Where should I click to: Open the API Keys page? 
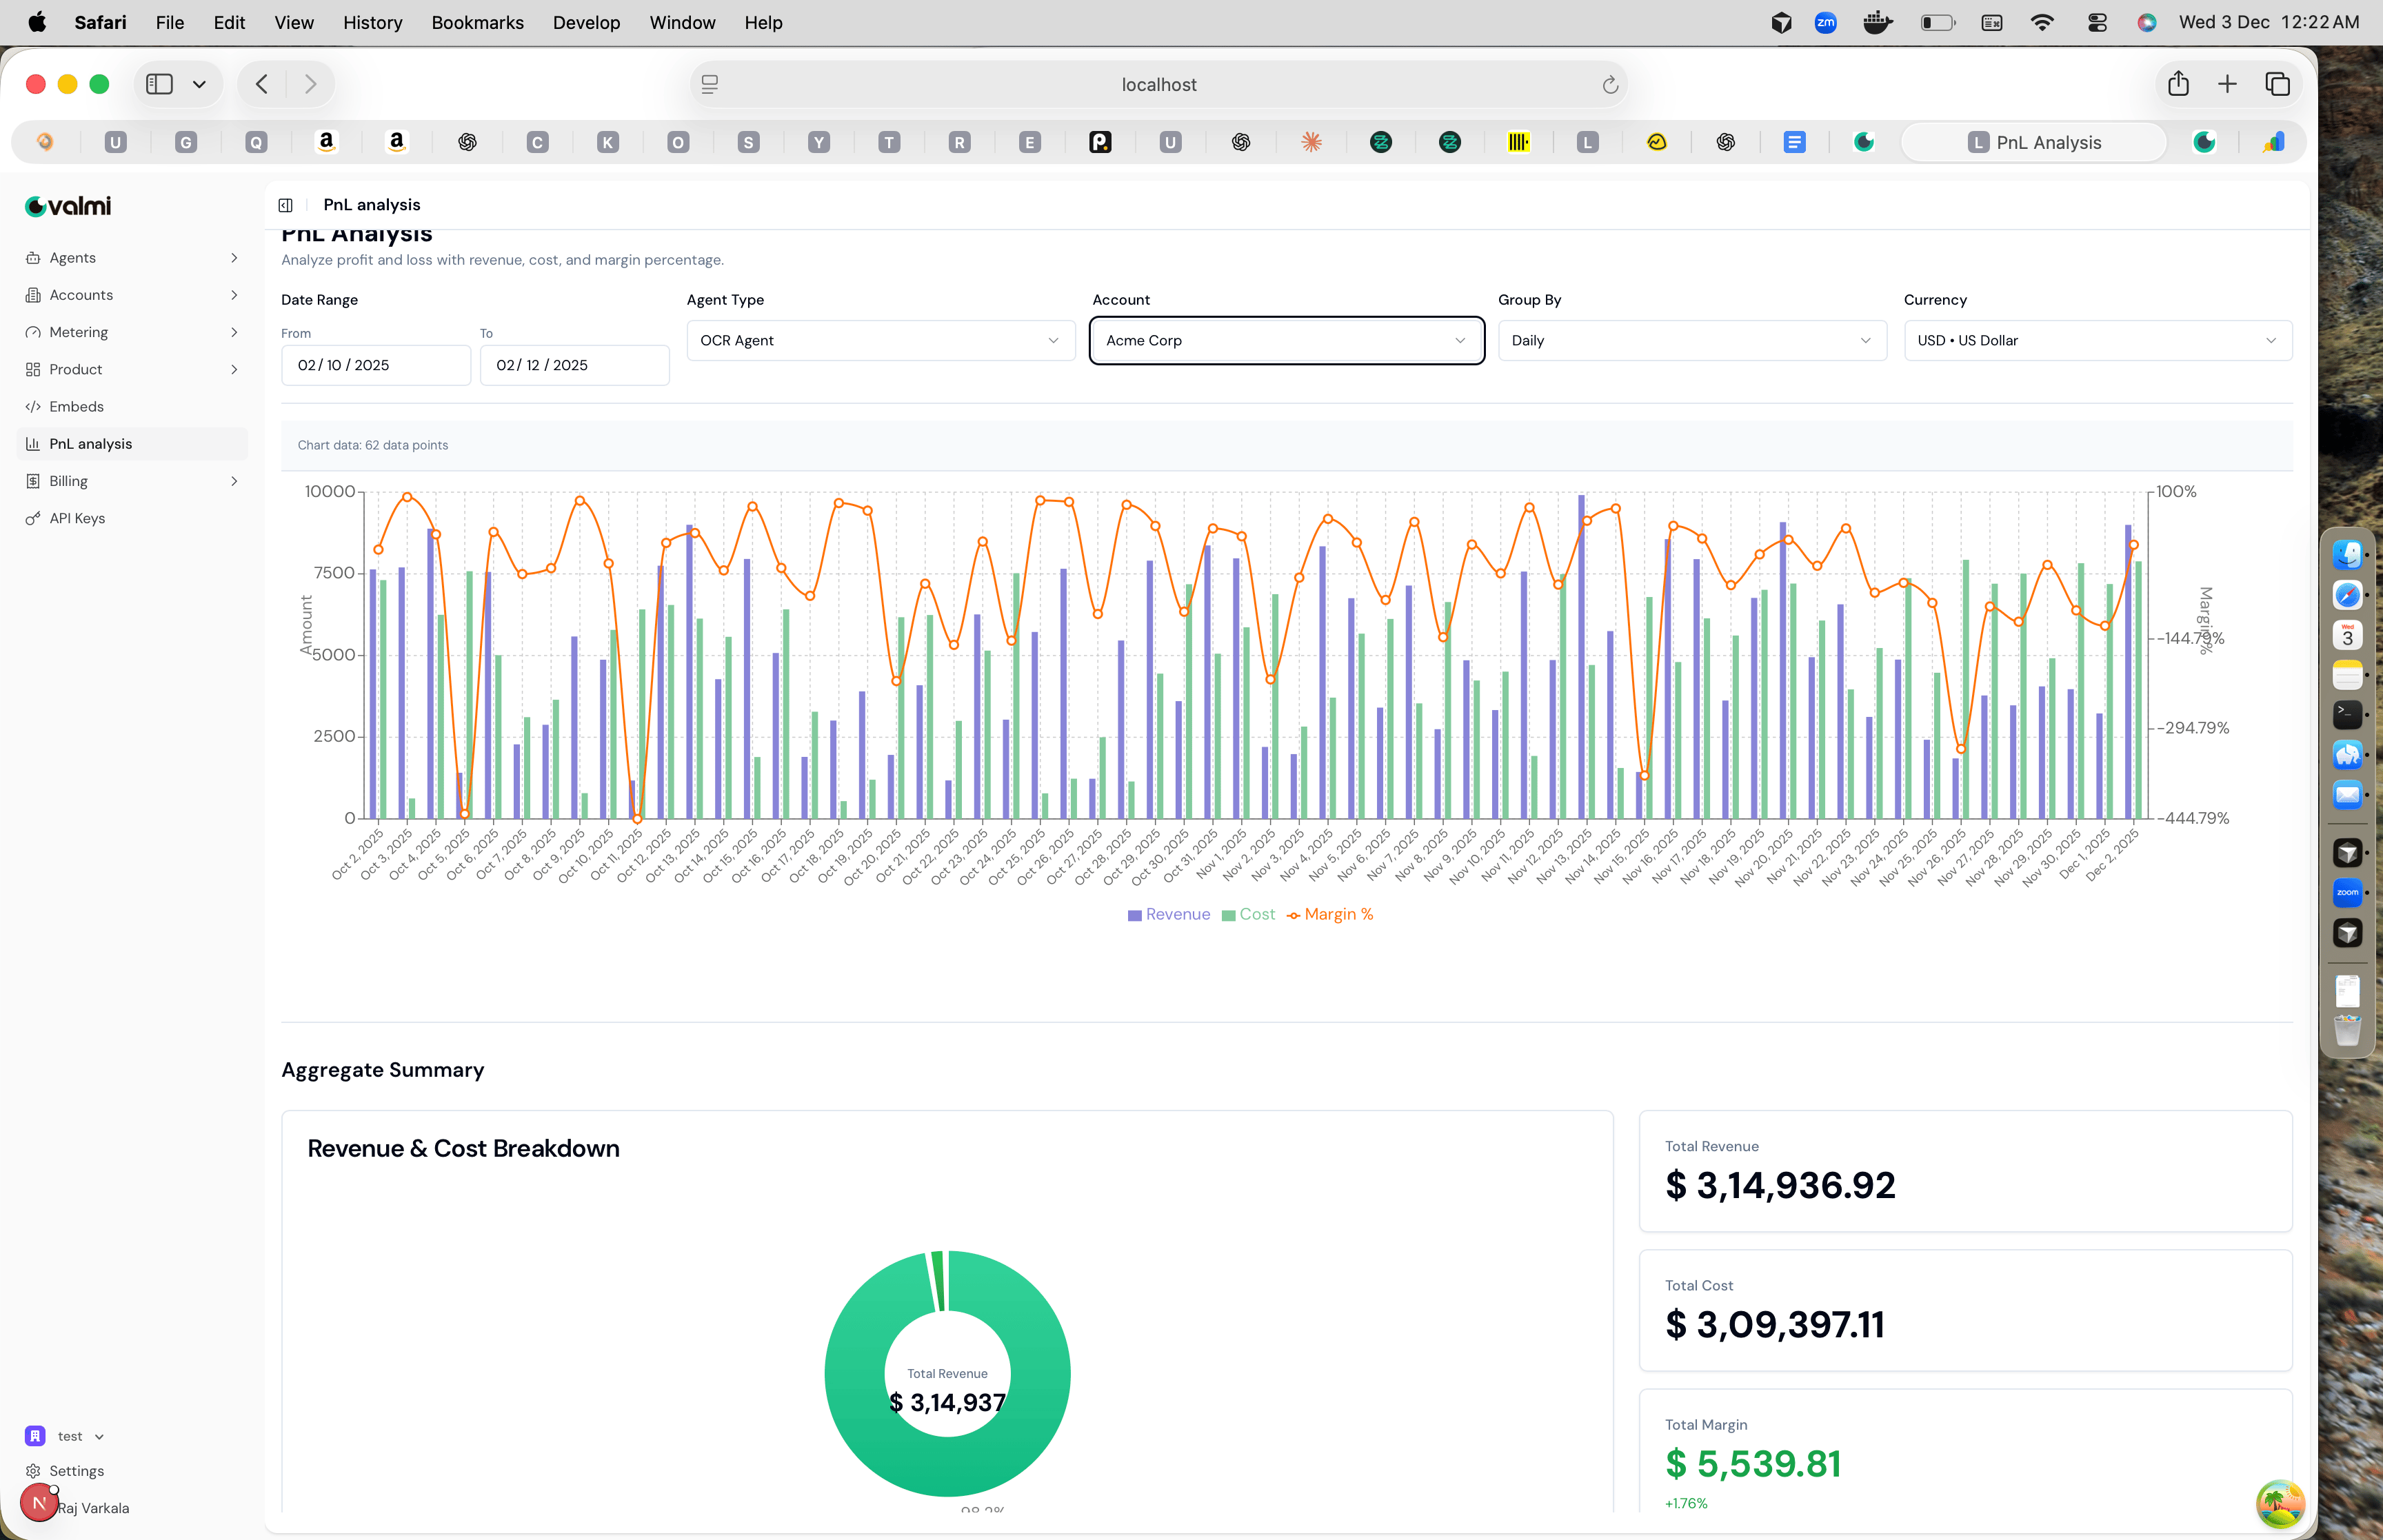click(x=132, y=518)
